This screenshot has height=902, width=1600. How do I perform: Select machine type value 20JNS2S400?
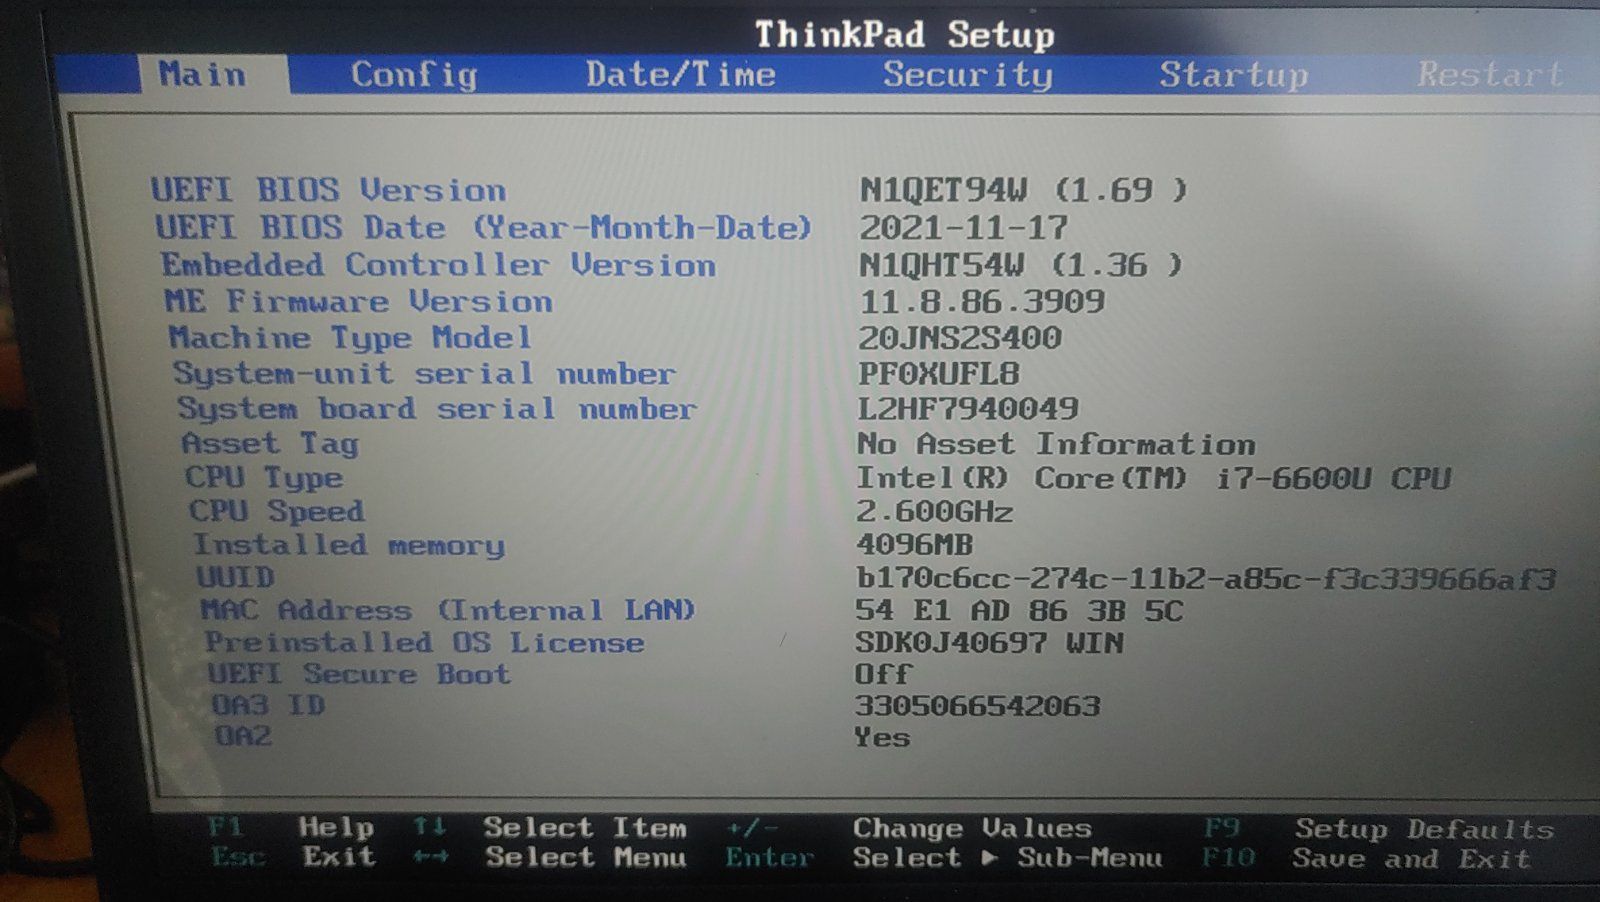[x=960, y=338]
